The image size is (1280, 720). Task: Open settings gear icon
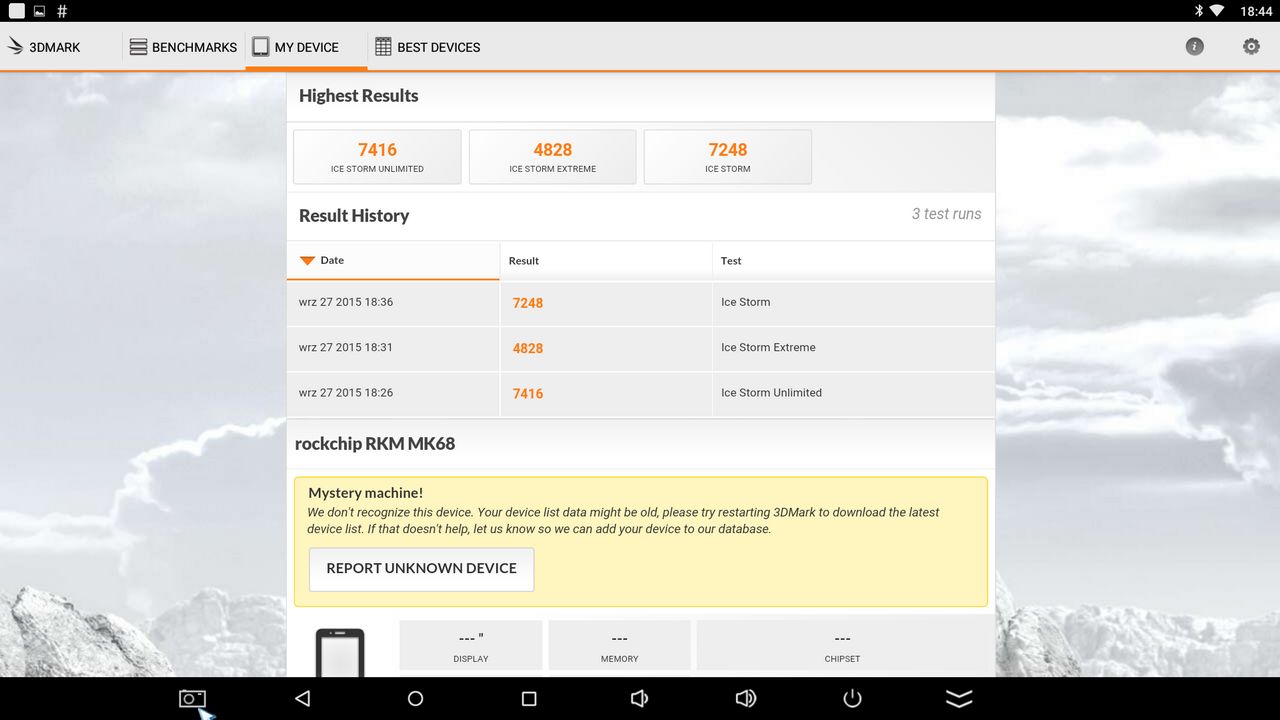1251,46
